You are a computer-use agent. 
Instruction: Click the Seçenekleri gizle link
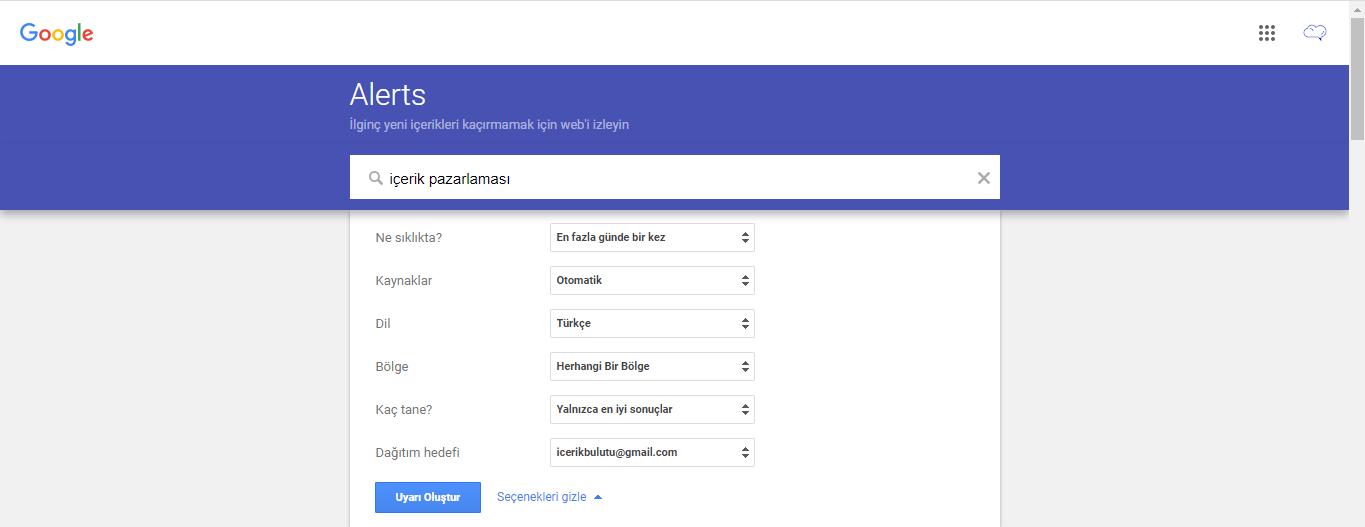(x=549, y=497)
